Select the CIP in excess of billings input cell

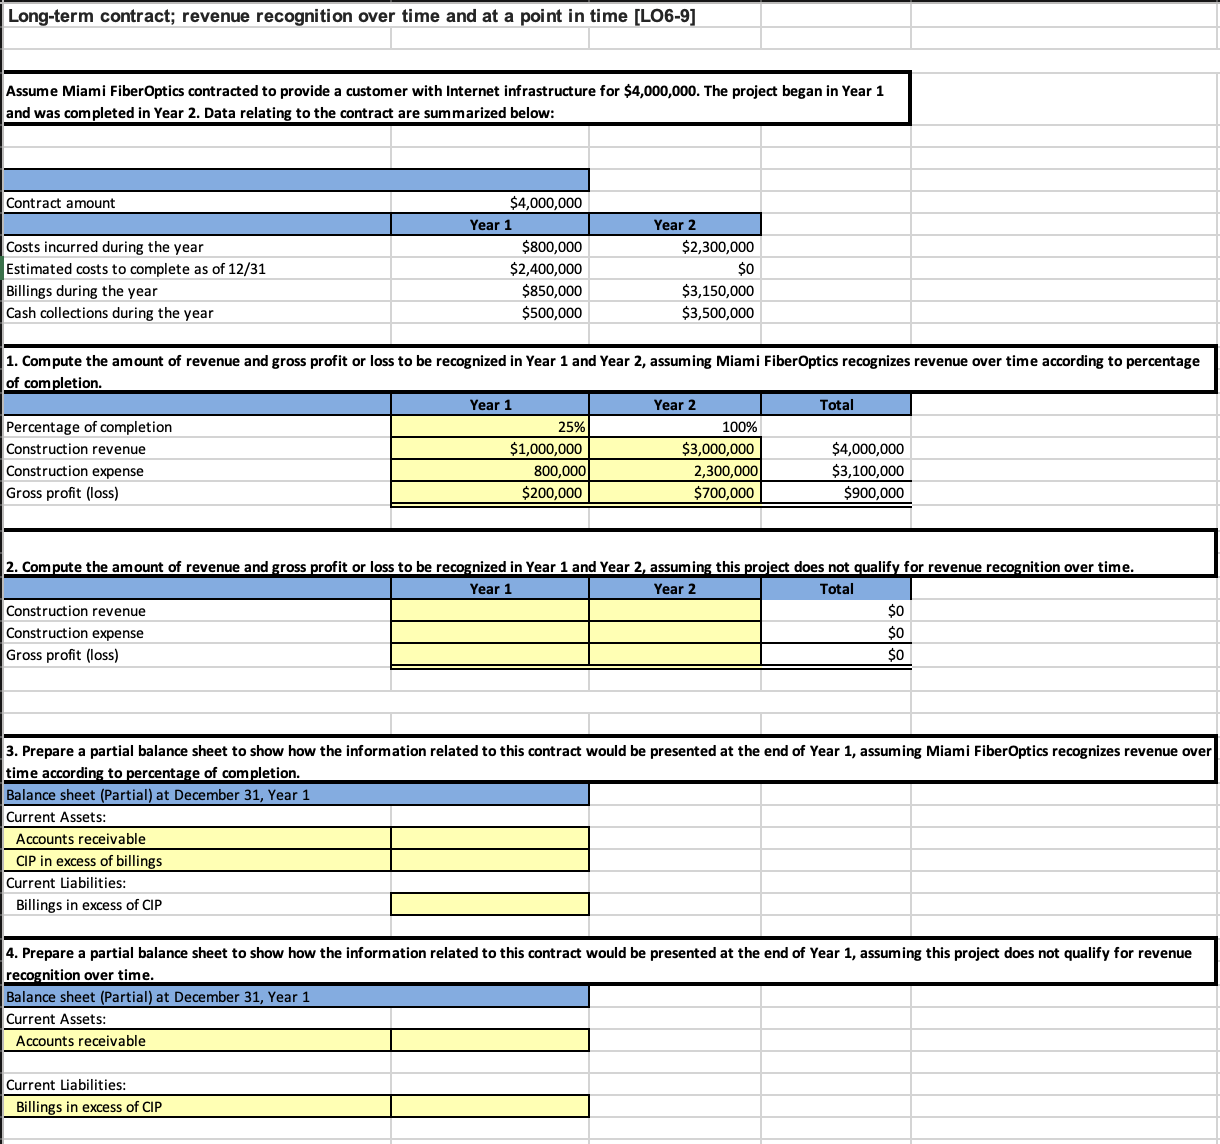(x=489, y=860)
